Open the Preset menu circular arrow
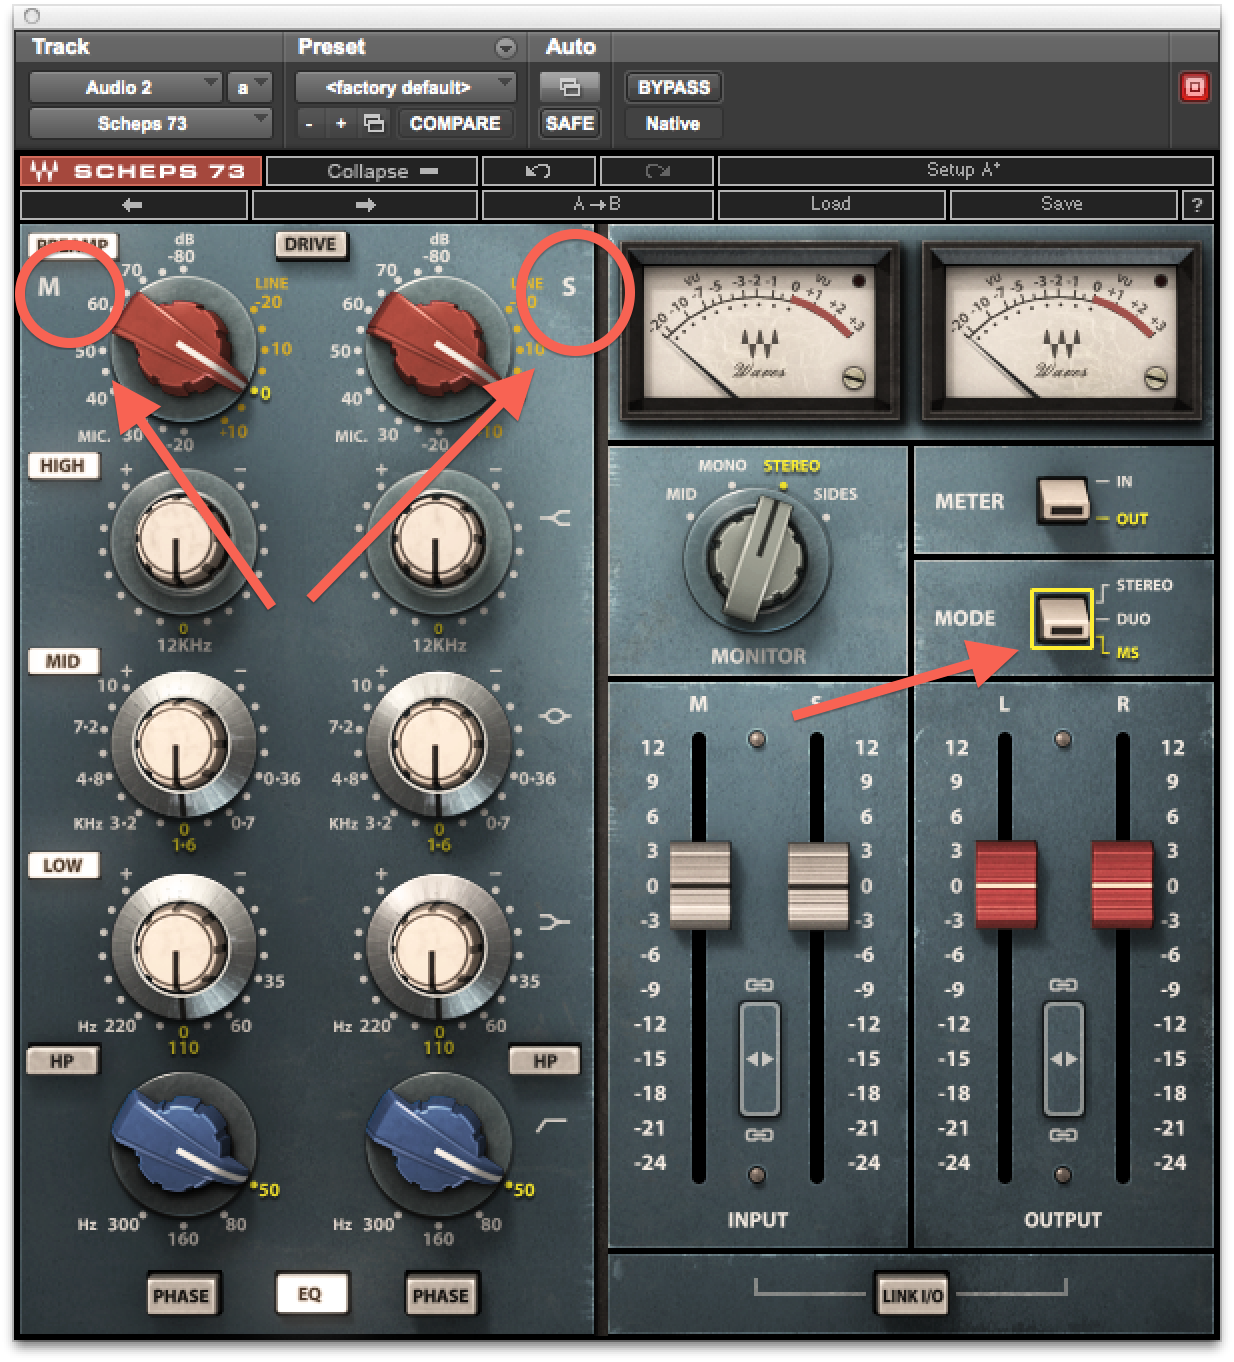Screen dimensions: 1234x1362 (x=506, y=47)
